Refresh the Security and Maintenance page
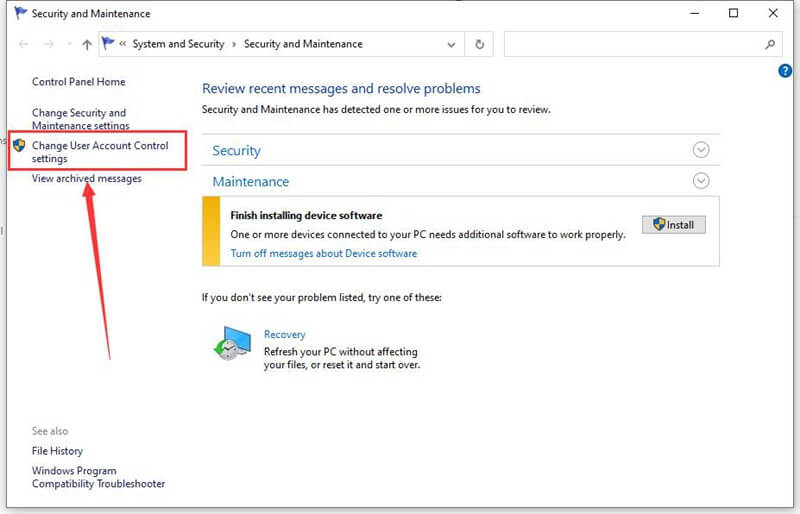 (479, 44)
